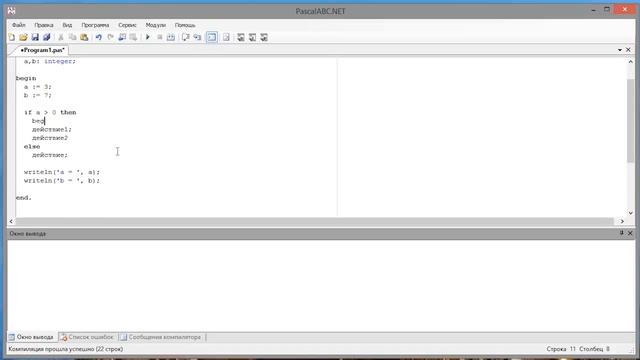The height and width of the screenshot is (360, 640).
Task: Pin the Окно вывода panel
Action: click(x=621, y=233)
